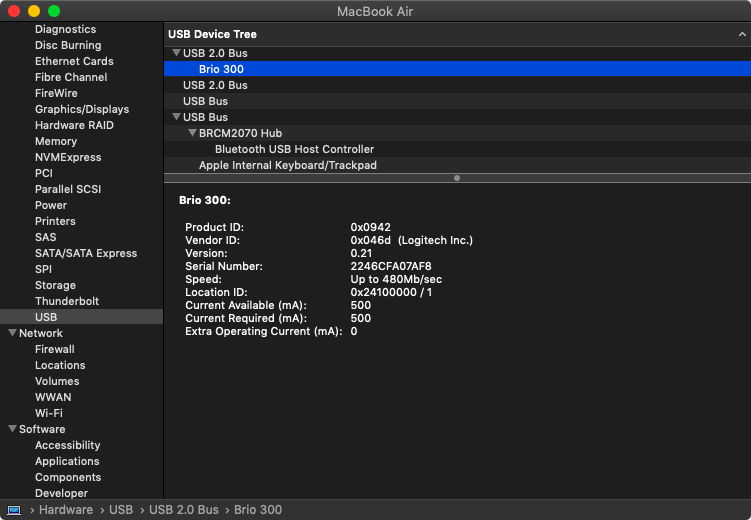Click the serial number 2246CFA07AF8
This screenshot has height=520, width=751.
[391, 266]
